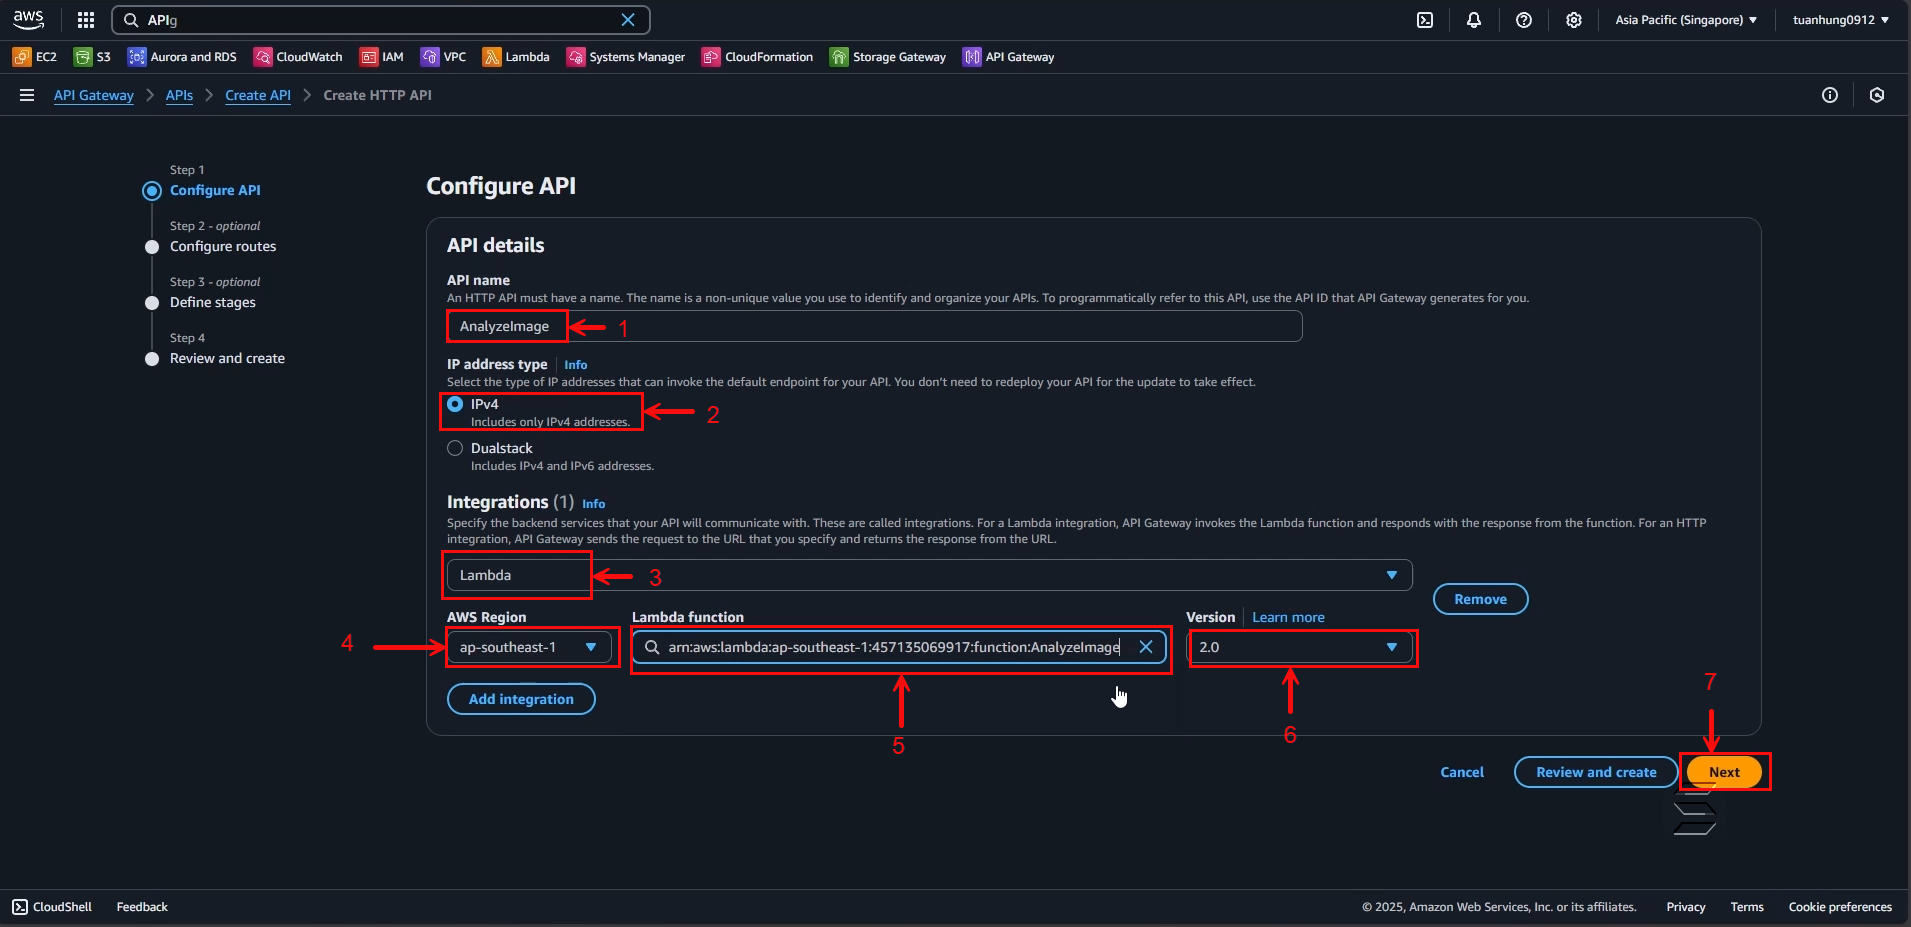The height and width of the screenshot is (927, 1911).
Task: Open CloudFormation shortcut
Action: click(758, 57)
